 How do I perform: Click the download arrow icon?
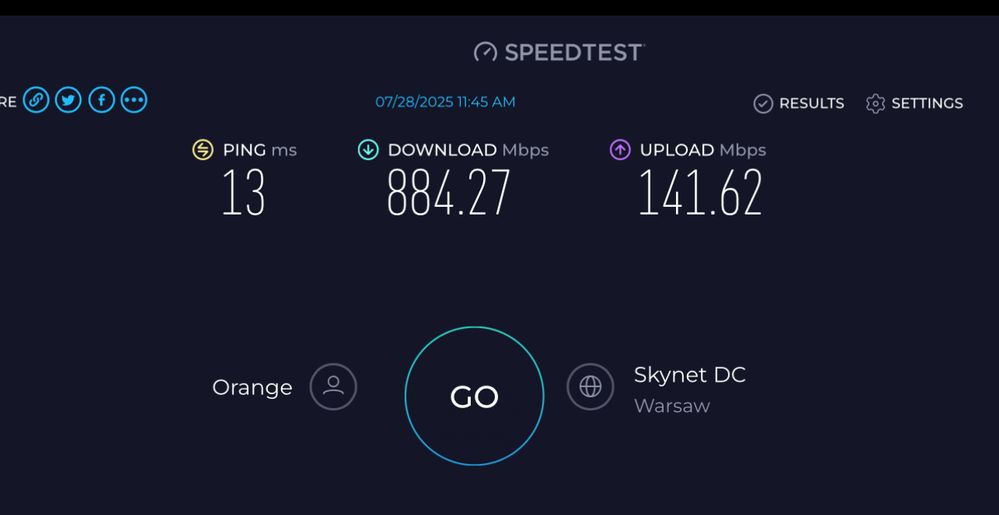coord(368,150)
